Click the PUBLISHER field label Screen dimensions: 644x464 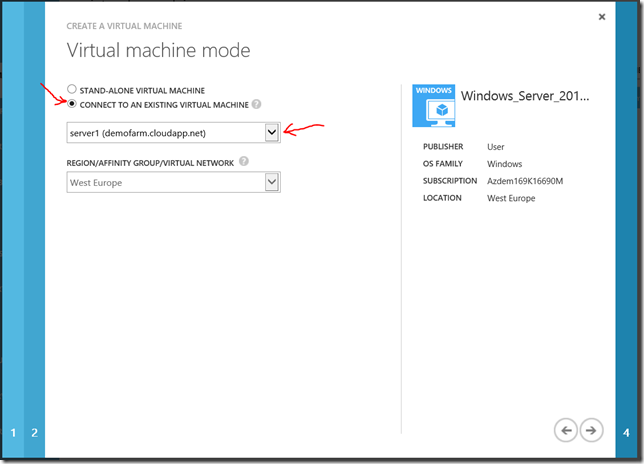443,147
